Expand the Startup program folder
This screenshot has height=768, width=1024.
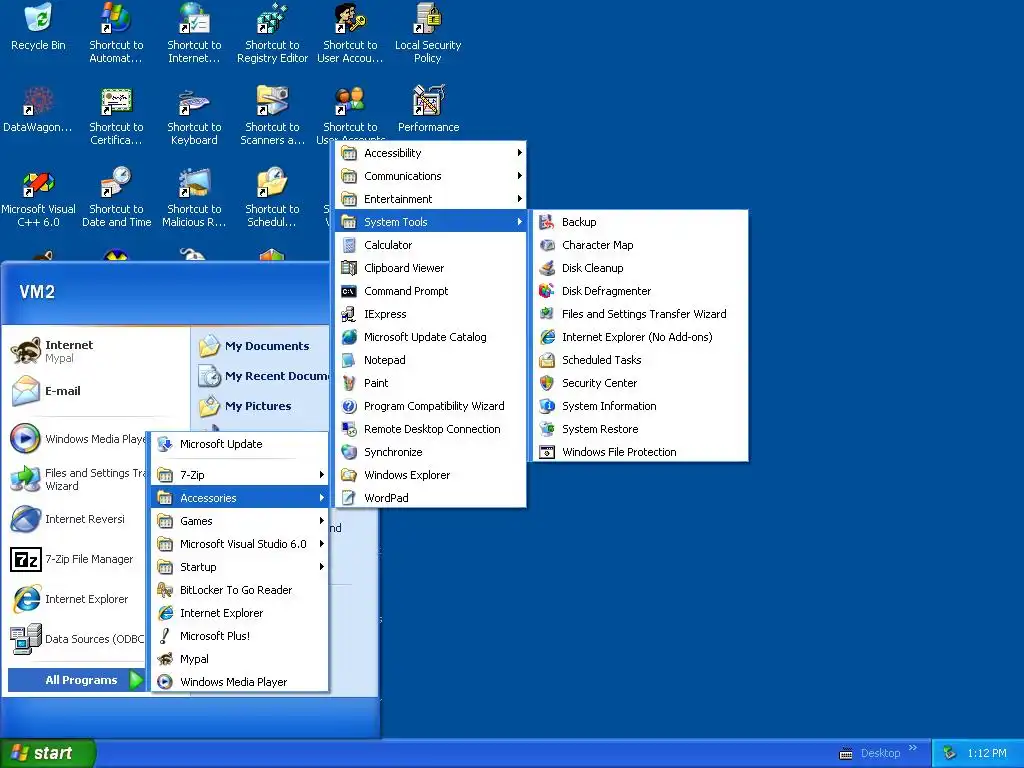coord(240,567)
